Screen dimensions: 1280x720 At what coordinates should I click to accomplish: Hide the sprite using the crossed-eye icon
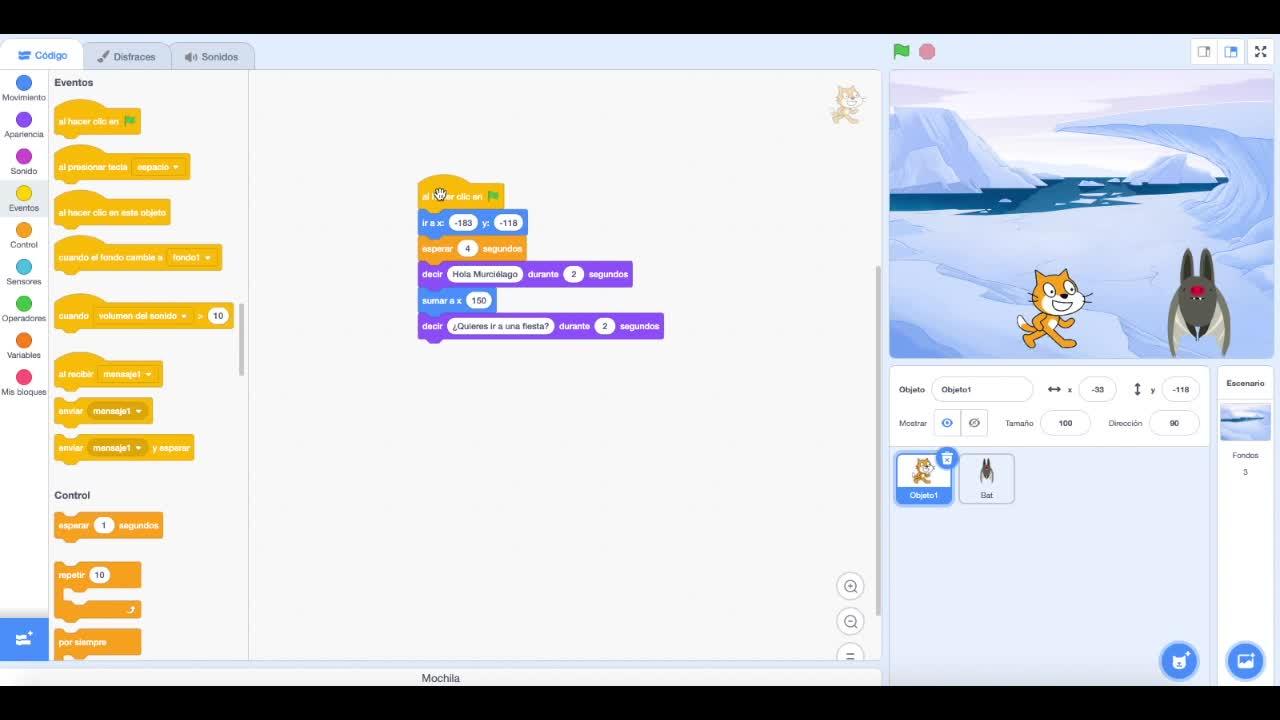pyautogui.click(x=974, y=423)
